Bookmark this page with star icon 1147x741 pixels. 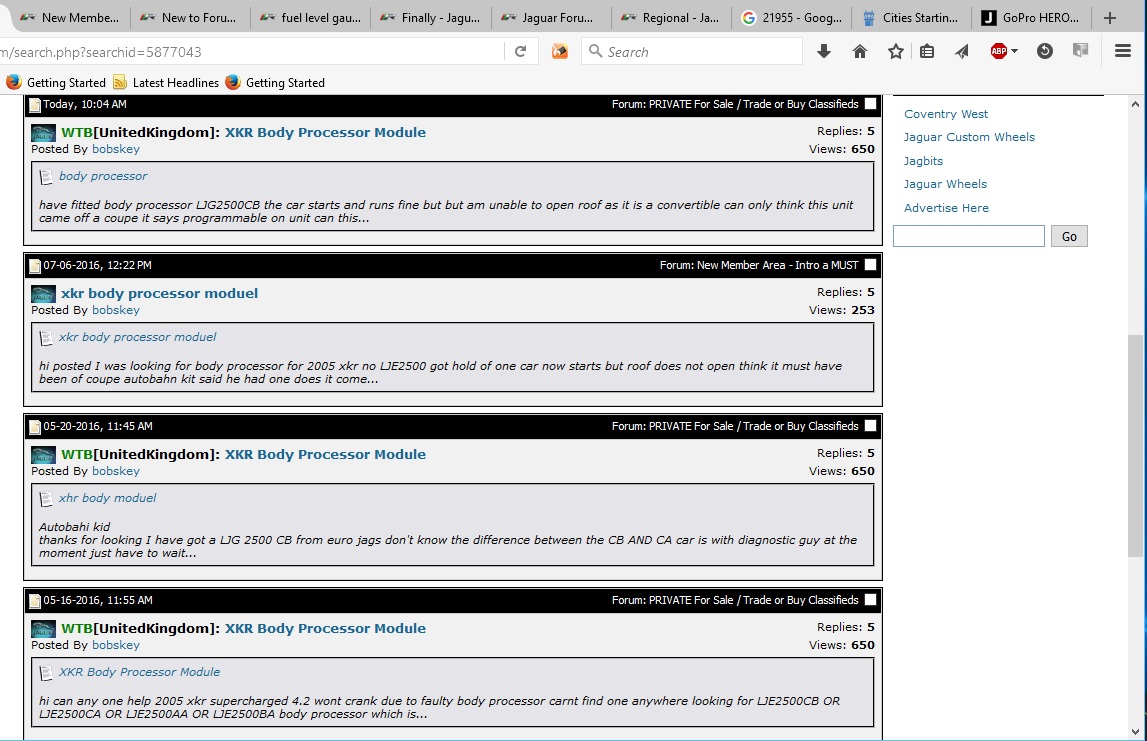[x=896, y=52]
